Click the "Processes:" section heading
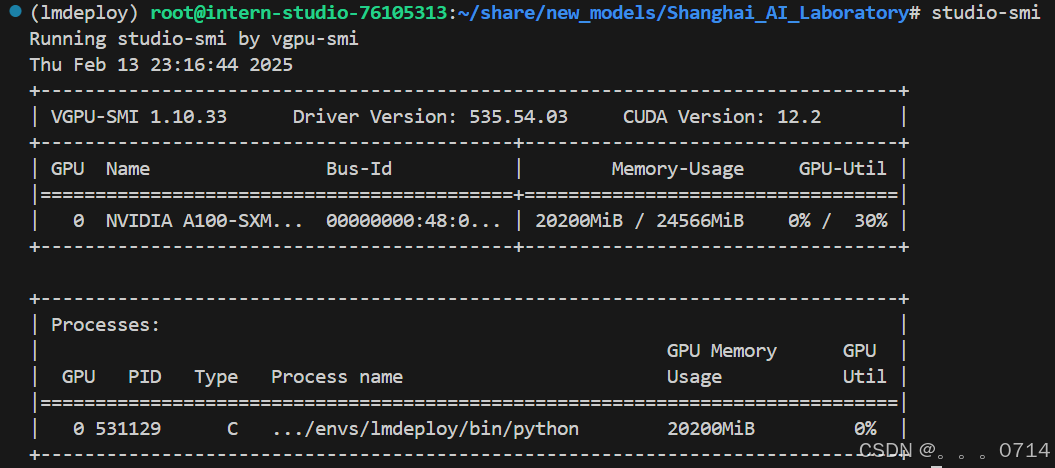 [106, 325]
